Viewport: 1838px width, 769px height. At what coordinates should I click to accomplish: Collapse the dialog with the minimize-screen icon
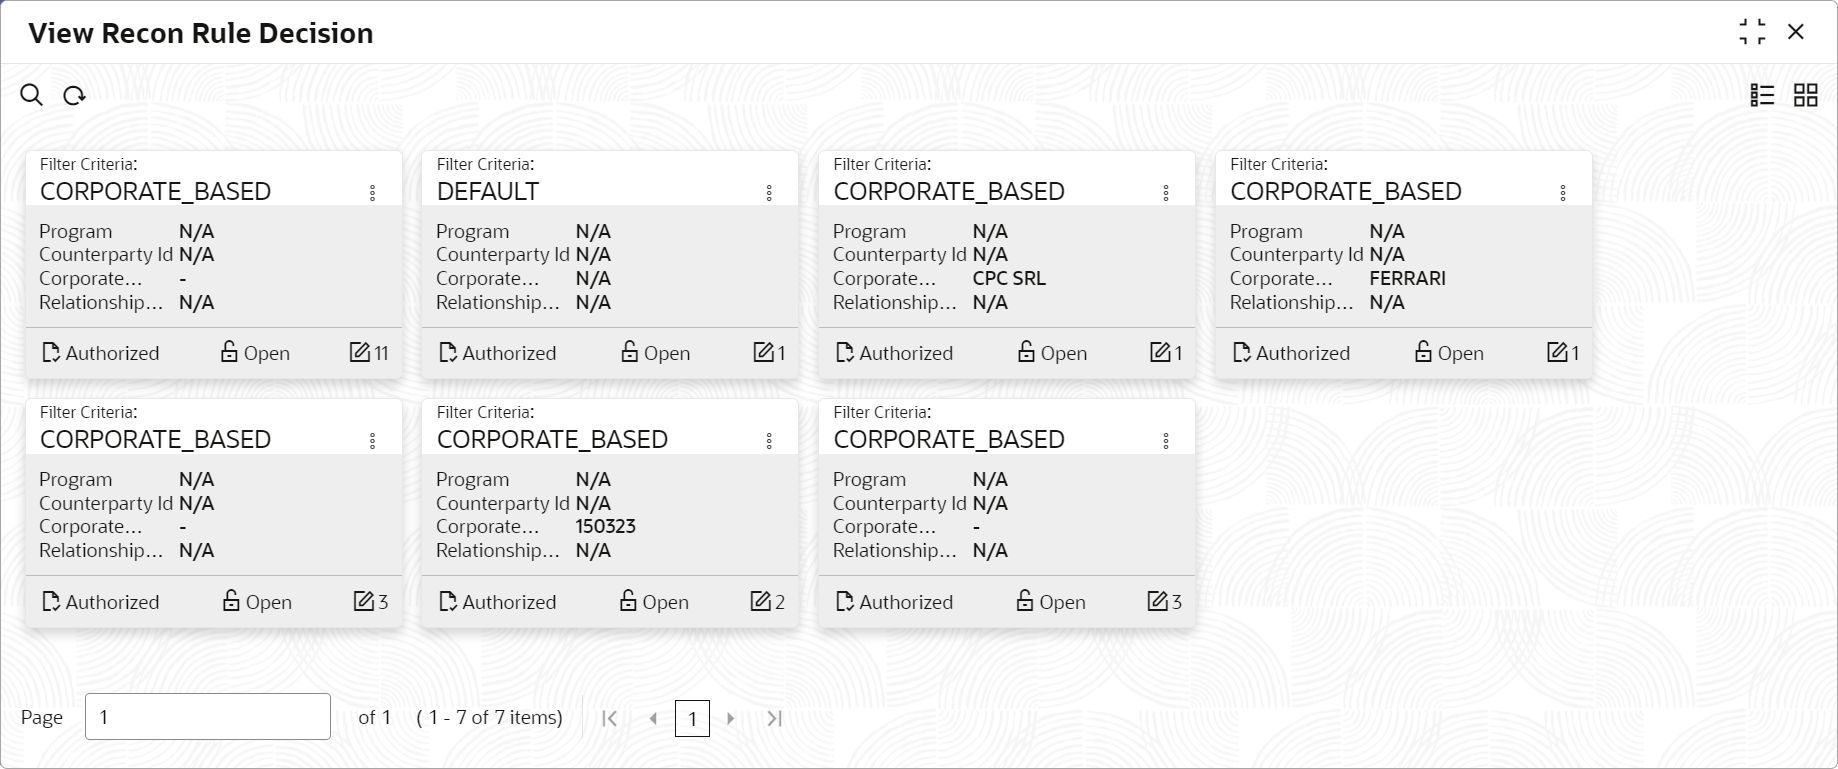1752,32
